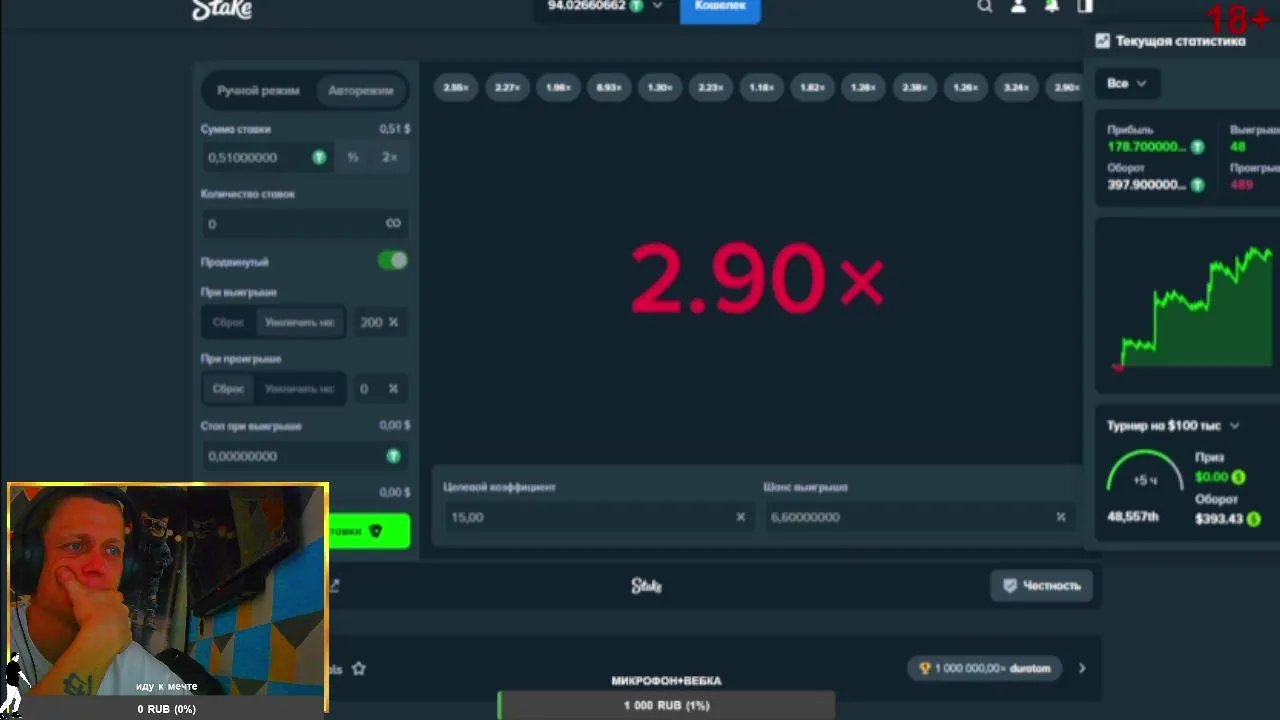Viewport: 1280px width, 720px height.
Task: Expand the balance currency dropdown
Action: coord(657,6)
